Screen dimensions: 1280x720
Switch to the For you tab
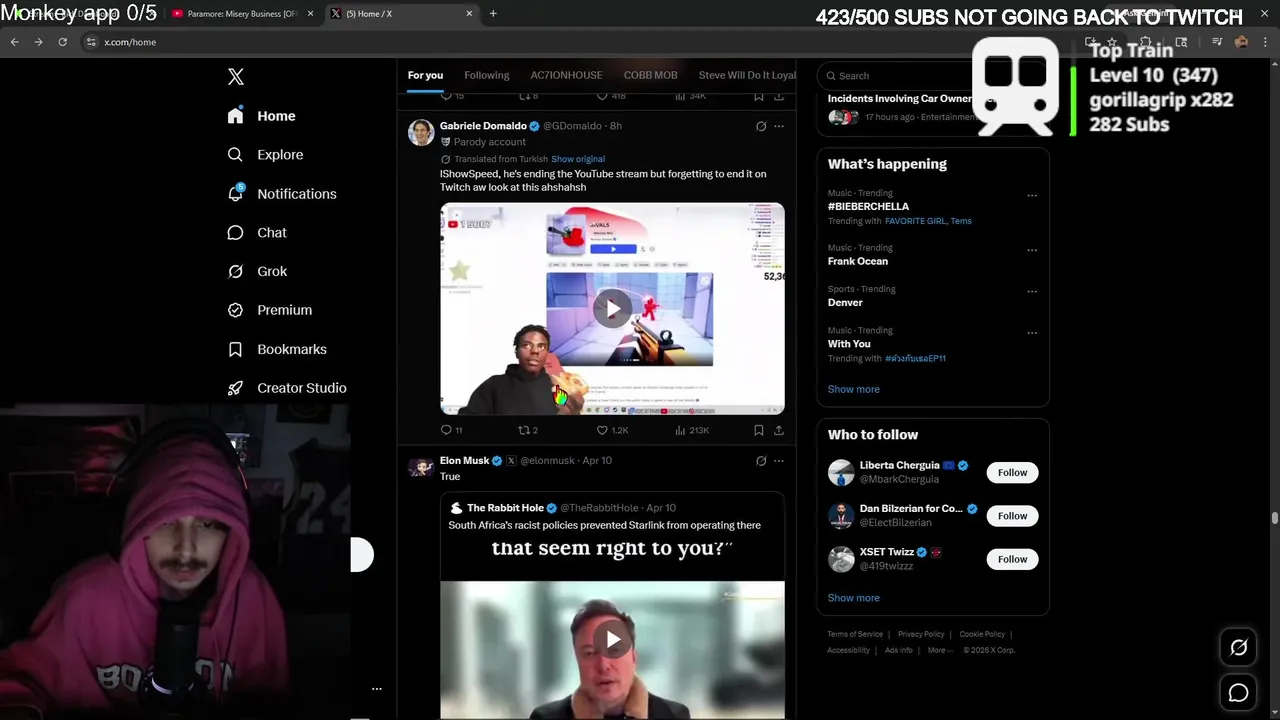(425, 75)
